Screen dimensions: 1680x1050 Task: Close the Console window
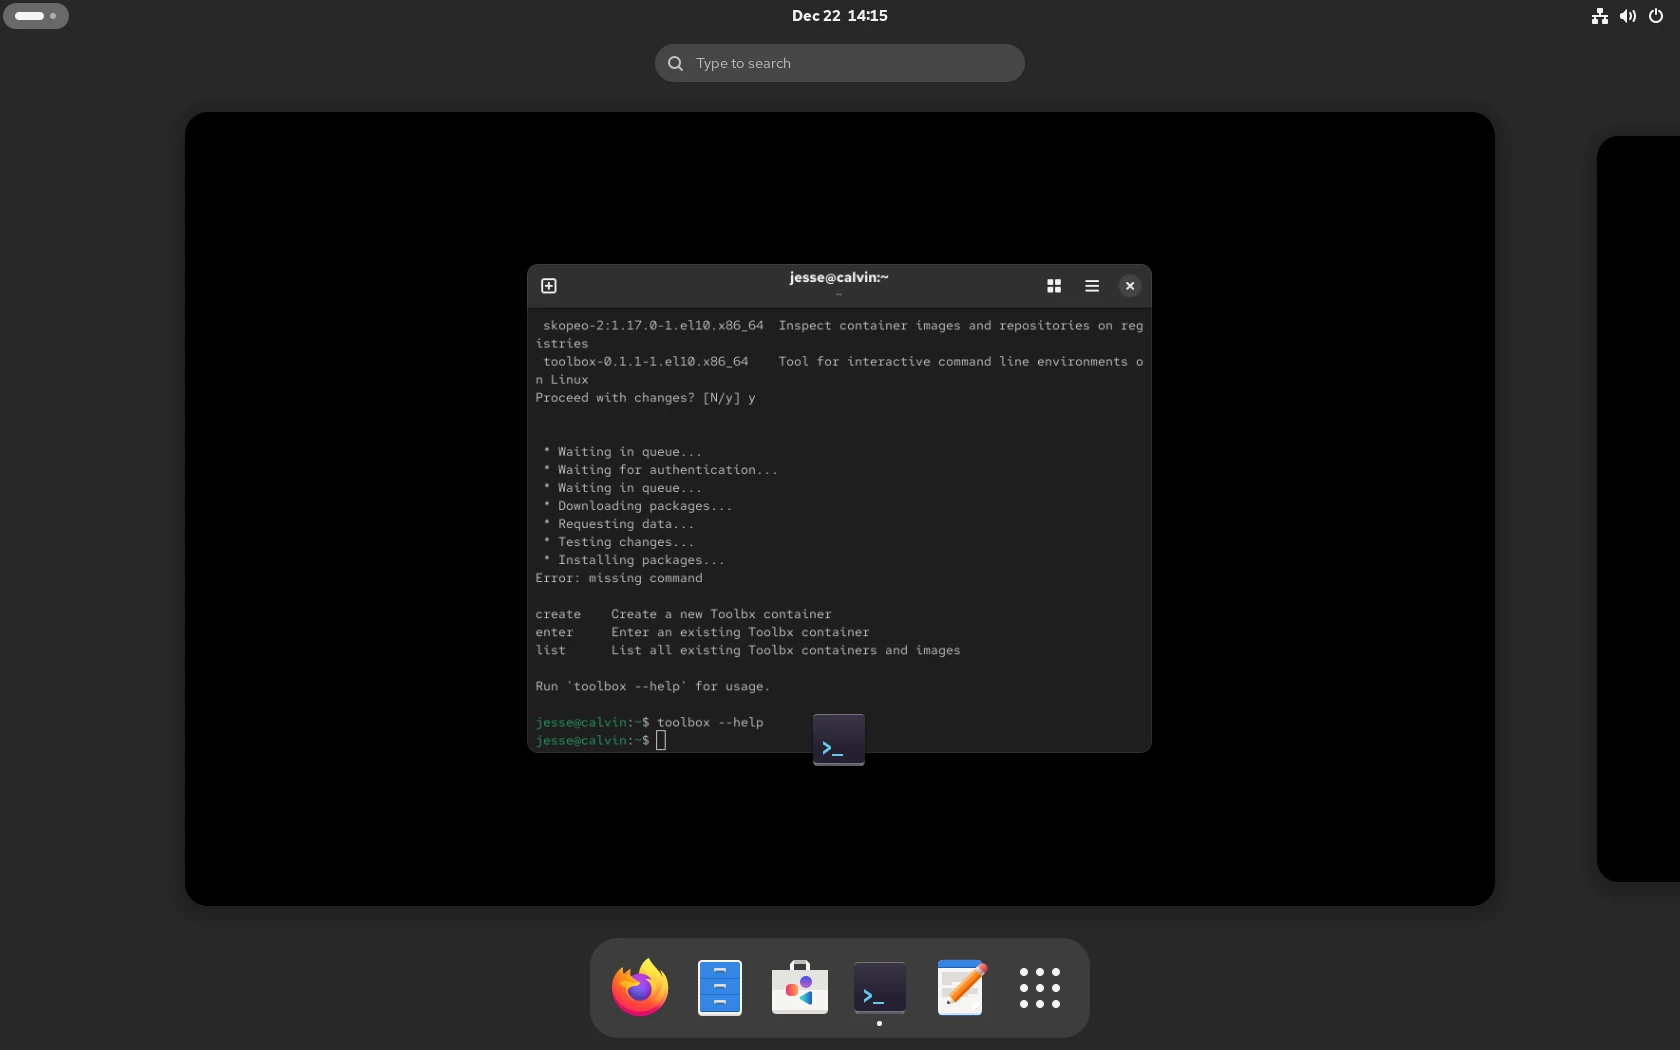pyautogui.click(x=1129, y=286)
